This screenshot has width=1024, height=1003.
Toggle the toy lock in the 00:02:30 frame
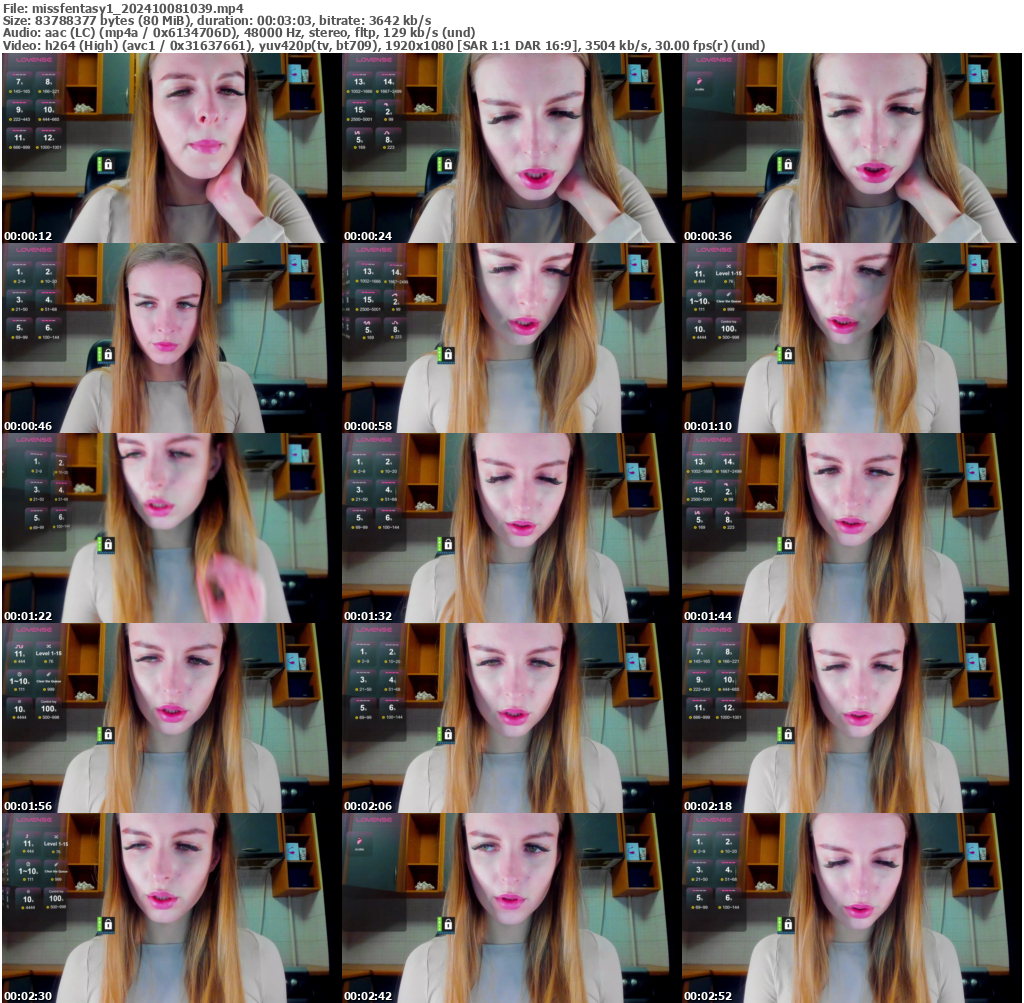pyautogui.click(x=108, y=925)
